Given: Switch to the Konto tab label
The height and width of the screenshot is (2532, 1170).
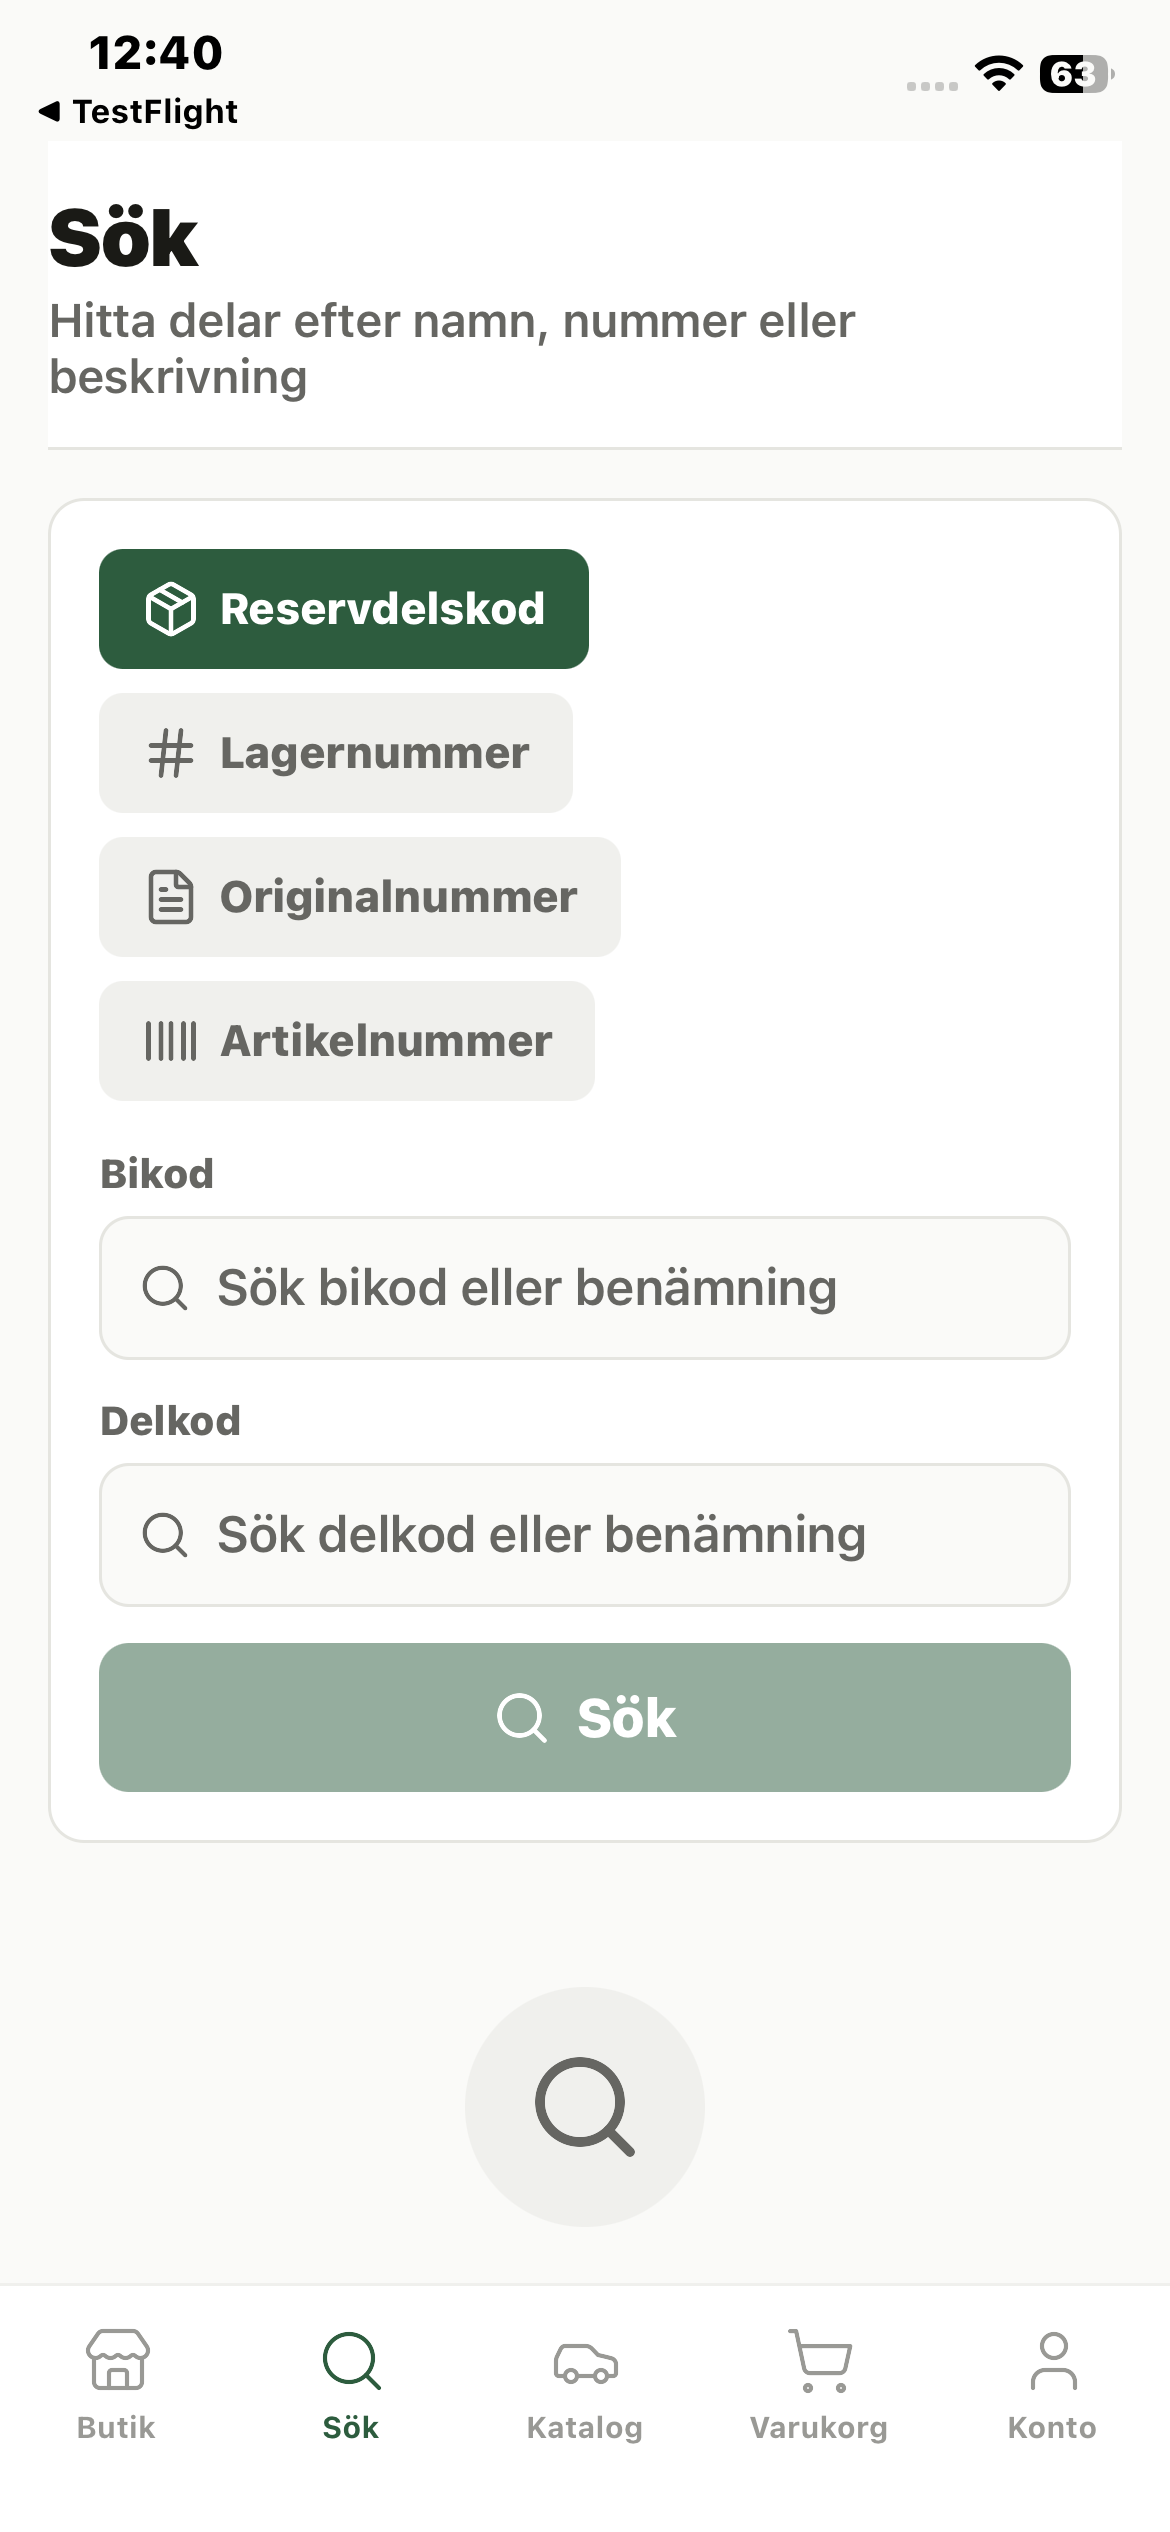Looking at the screenshot, I should [1052, 2428].
